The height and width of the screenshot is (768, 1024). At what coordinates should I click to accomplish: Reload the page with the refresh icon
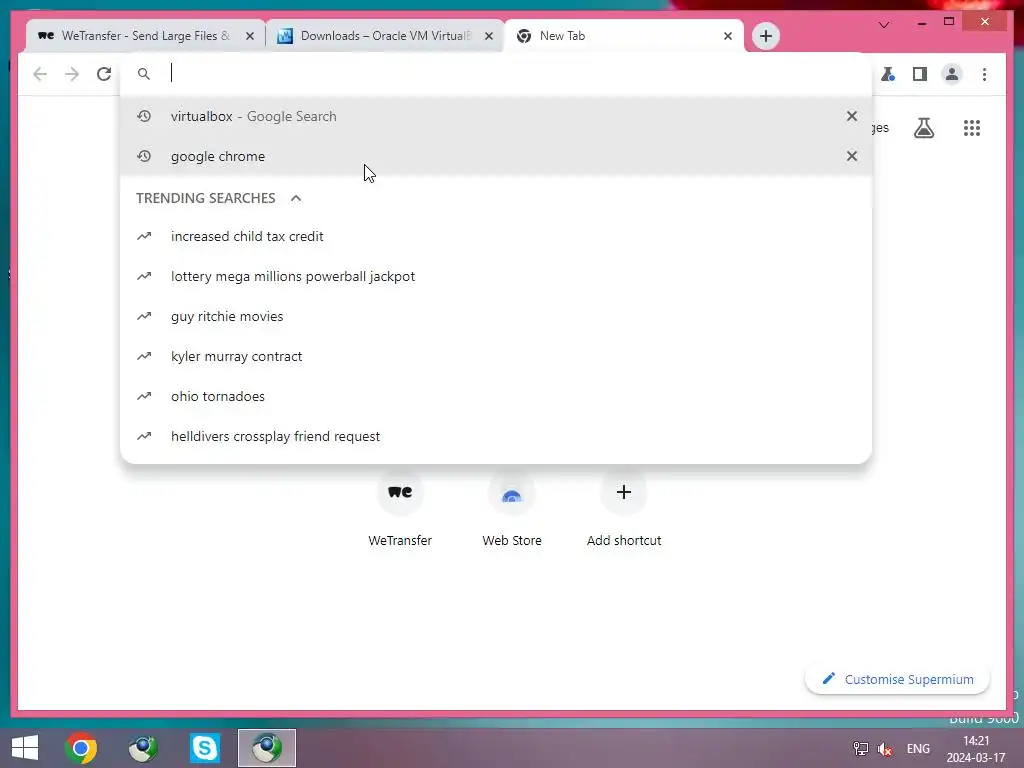104,74
